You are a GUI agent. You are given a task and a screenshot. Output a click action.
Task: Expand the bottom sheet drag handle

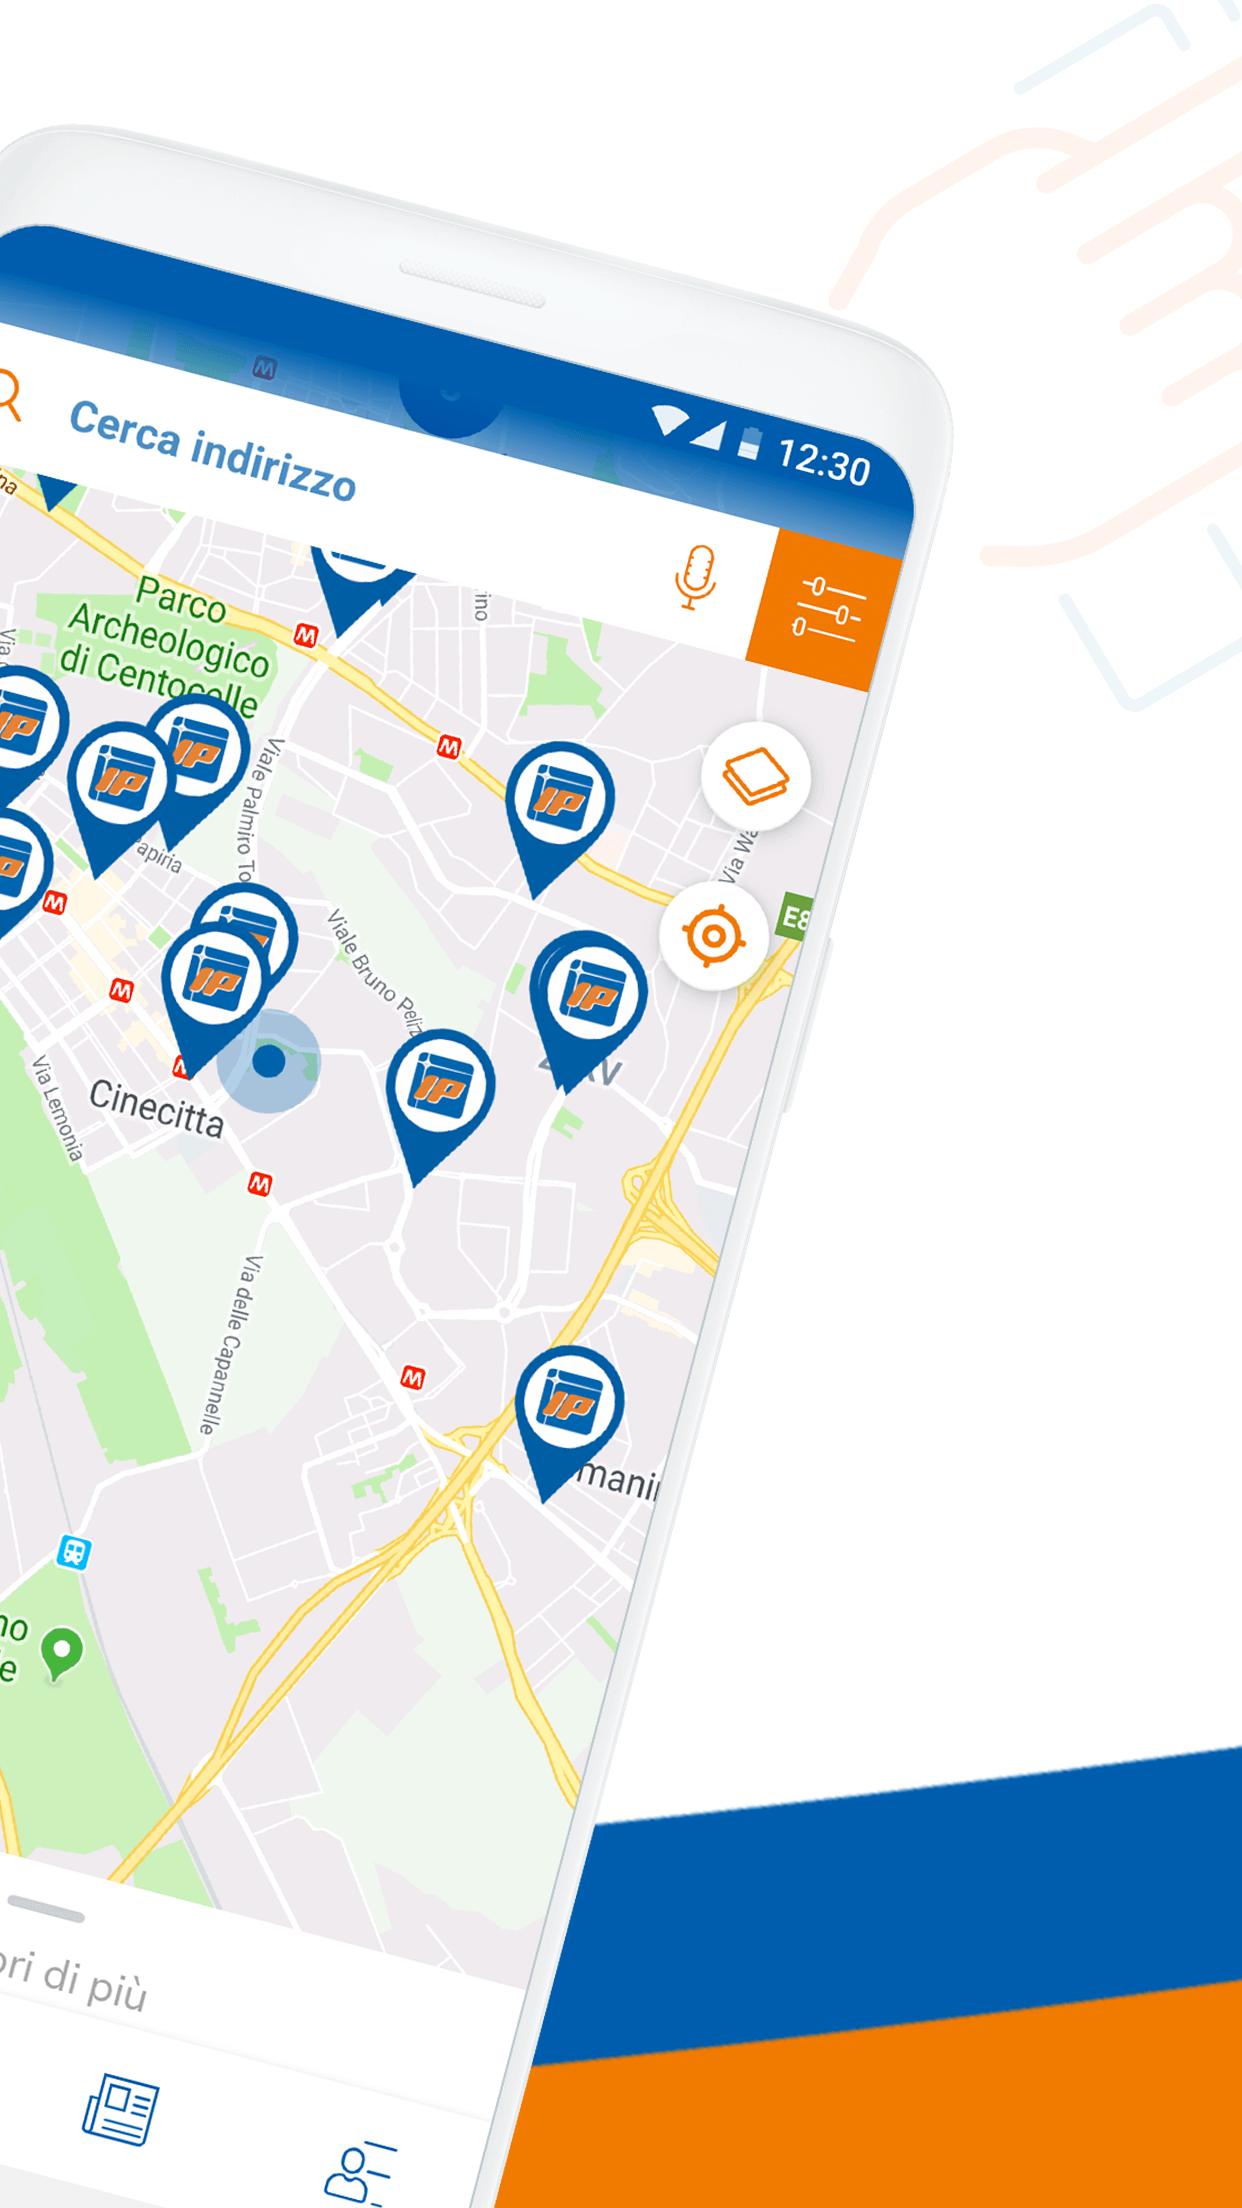(43, 1908)
